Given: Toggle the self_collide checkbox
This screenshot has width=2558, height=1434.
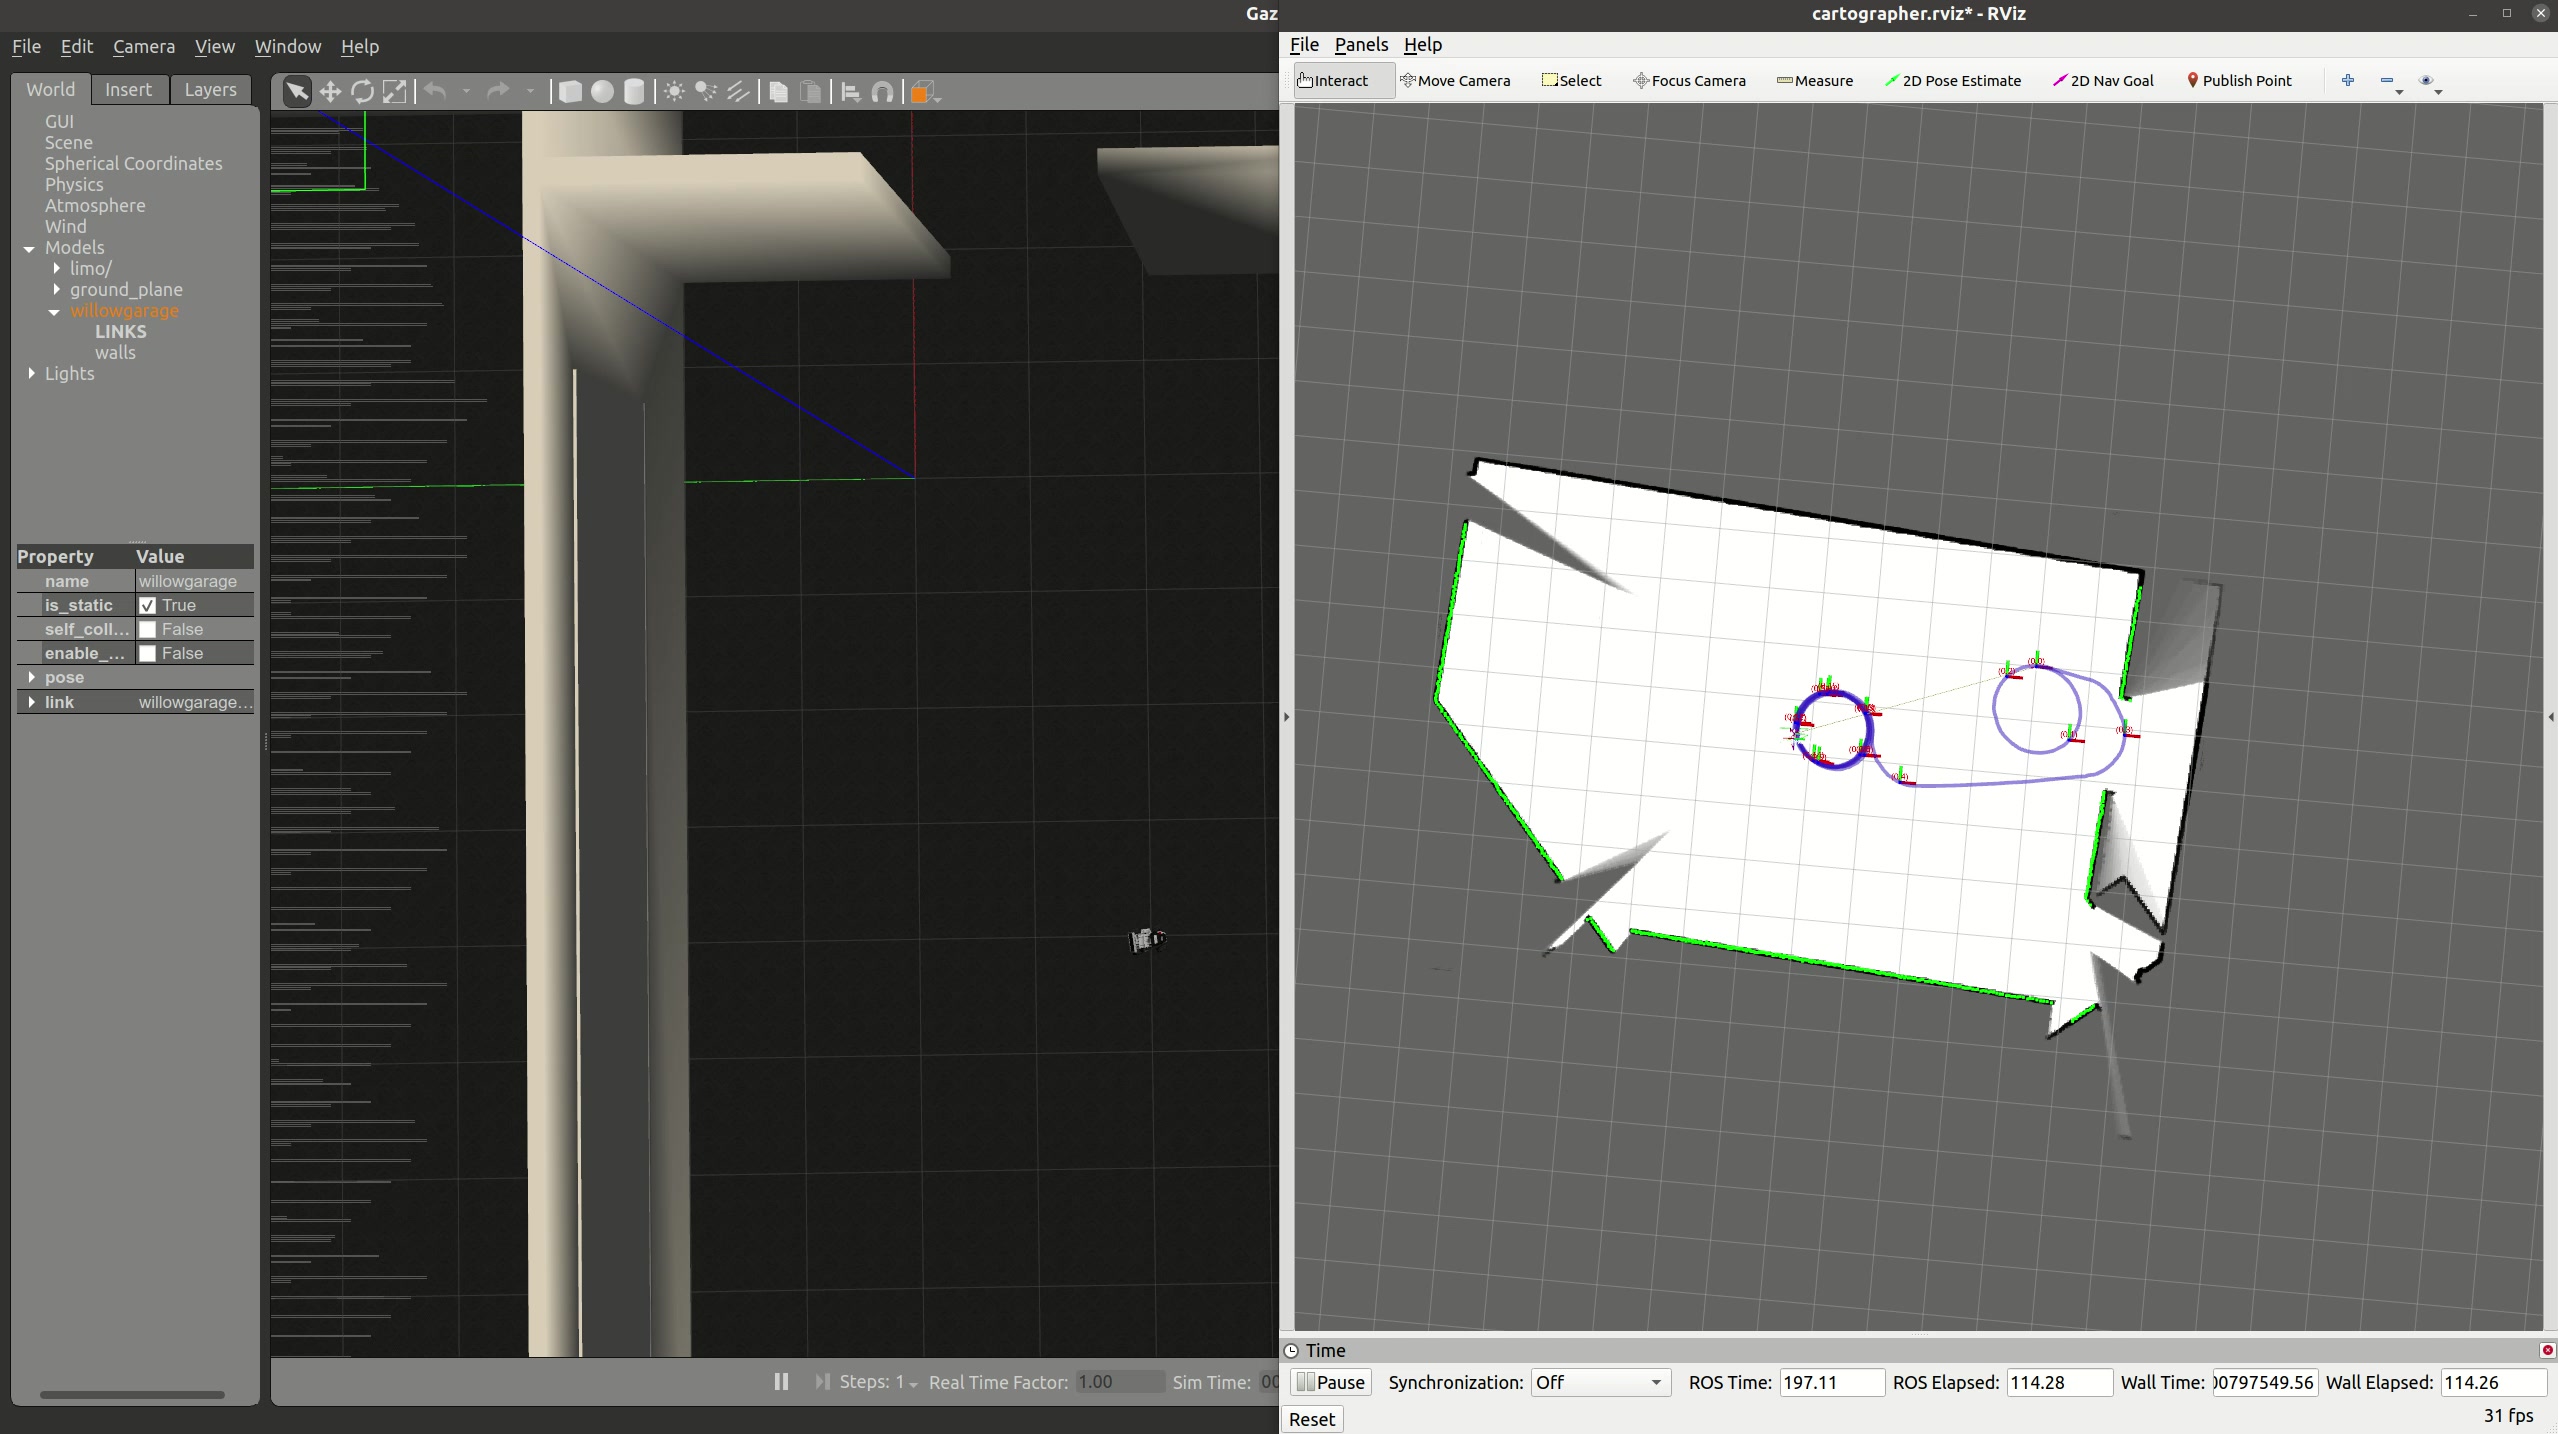Looking at the screenshot, I should point(148,629).
